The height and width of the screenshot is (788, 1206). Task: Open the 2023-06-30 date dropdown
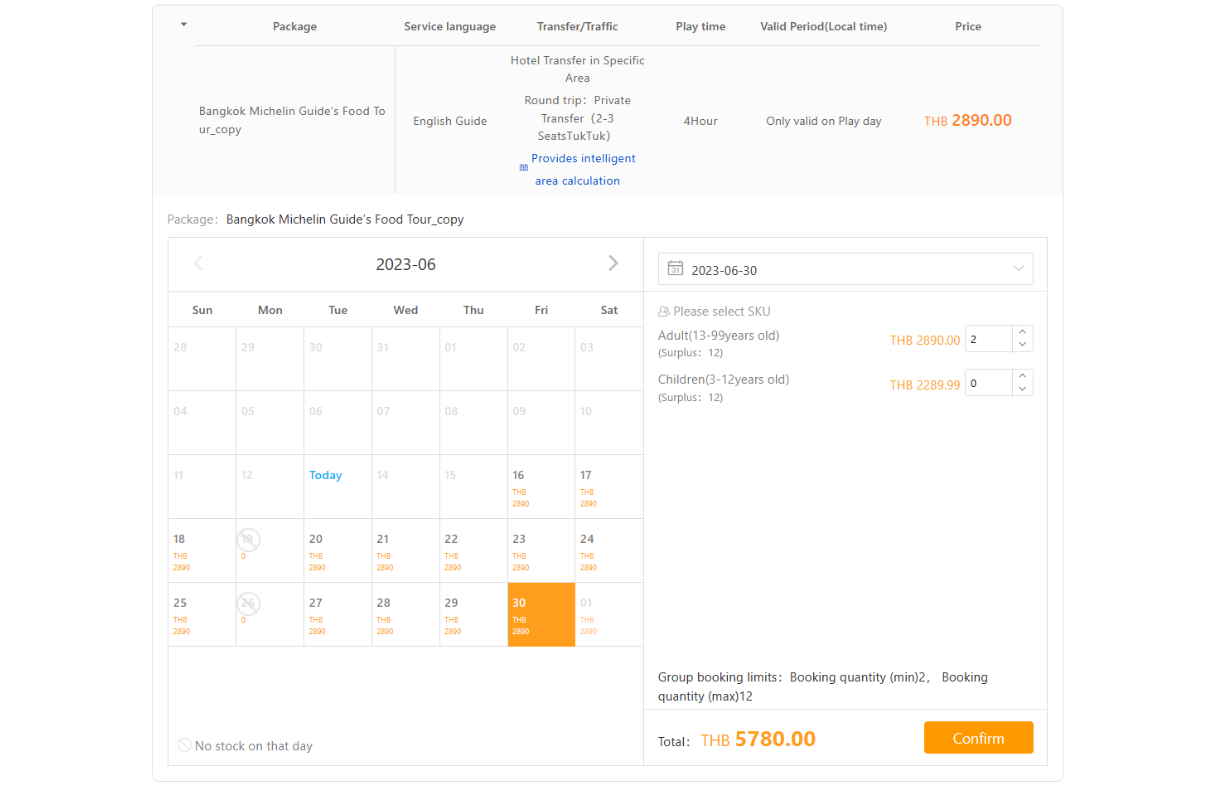(x=1018, y=269)
